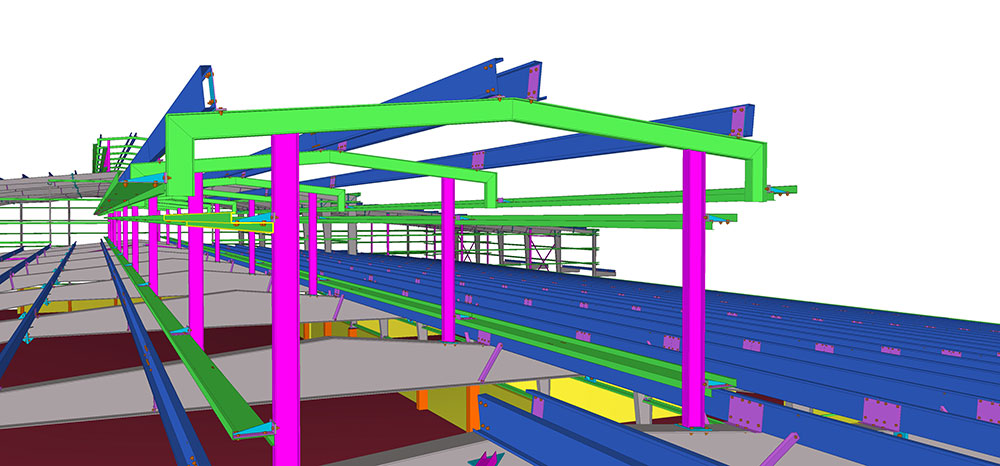Screen dimensions: 1000x466
Task: Select the large foreground magenta column
Action: point(285,300)
